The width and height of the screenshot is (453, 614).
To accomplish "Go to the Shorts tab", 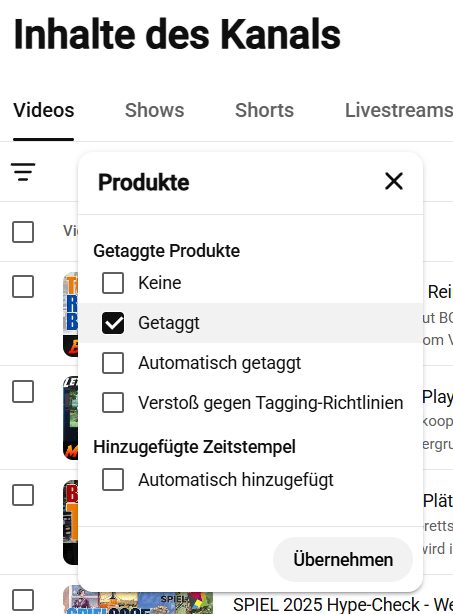I will coord(264,110).
